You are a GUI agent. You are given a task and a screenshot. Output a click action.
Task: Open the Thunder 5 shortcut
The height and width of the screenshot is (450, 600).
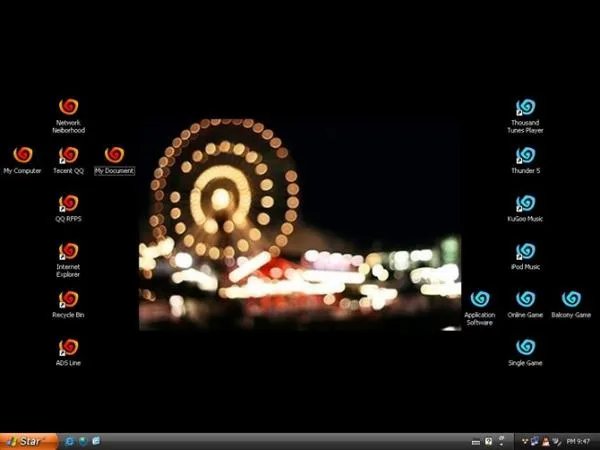click(x=525, y=156)
